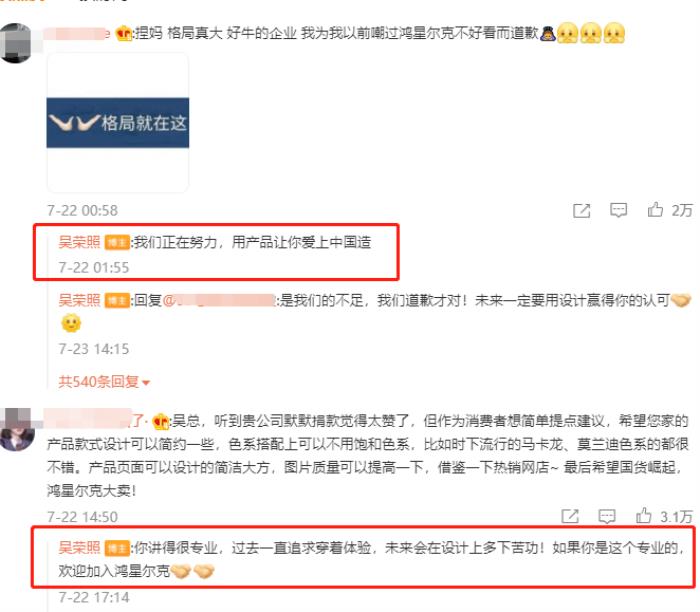Open 吴荣照 profile from 7-23 14:15 reply
700x612 pixels.
[79, 300]
